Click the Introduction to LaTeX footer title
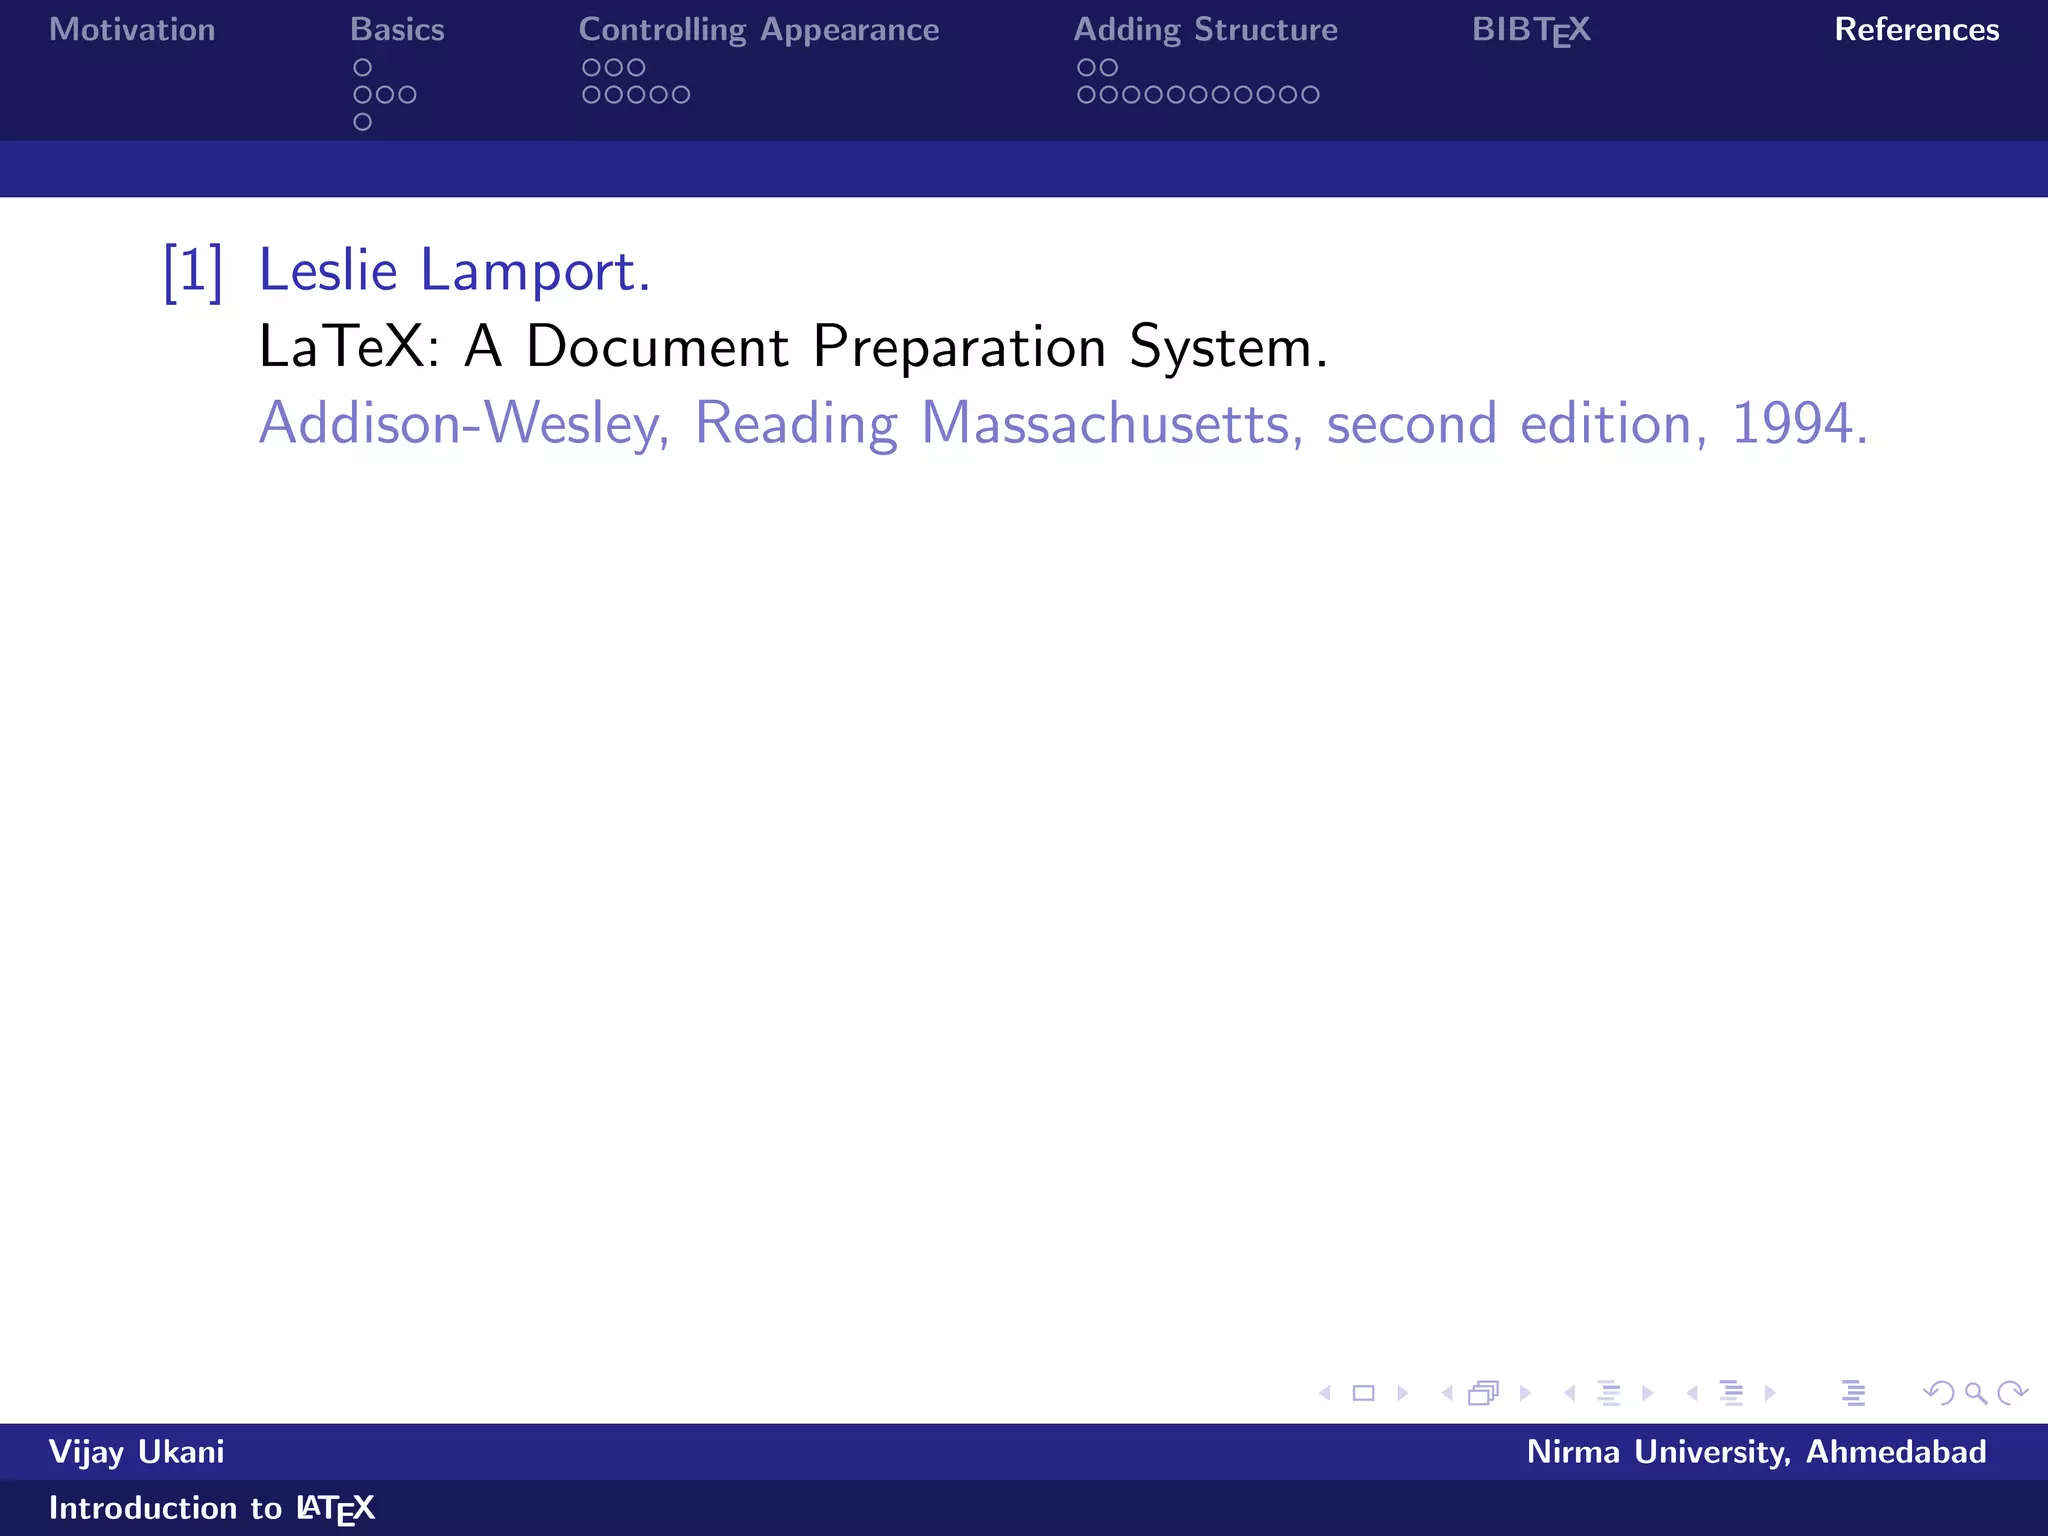This screenshot has height=1536, width=2048. click(212, 1509)
